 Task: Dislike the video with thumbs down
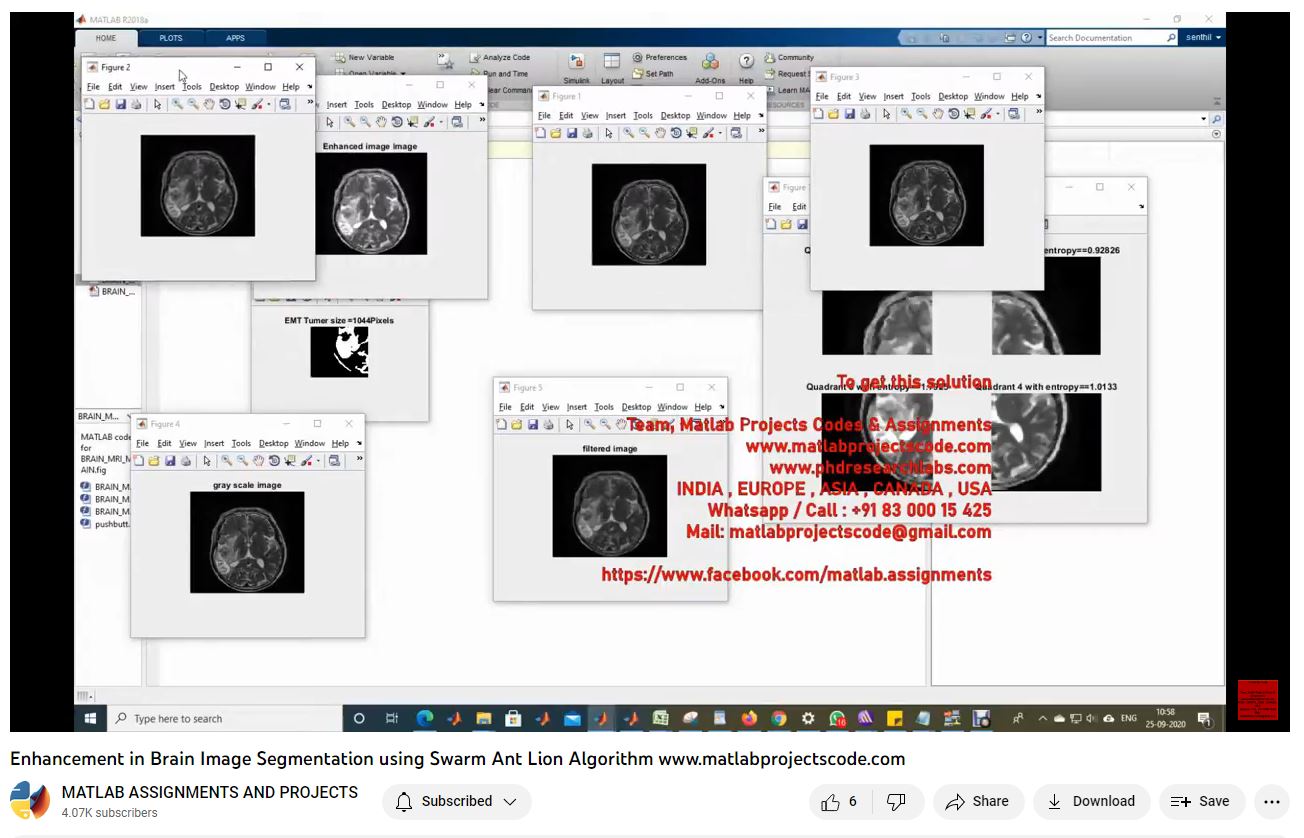pos(897,801)
